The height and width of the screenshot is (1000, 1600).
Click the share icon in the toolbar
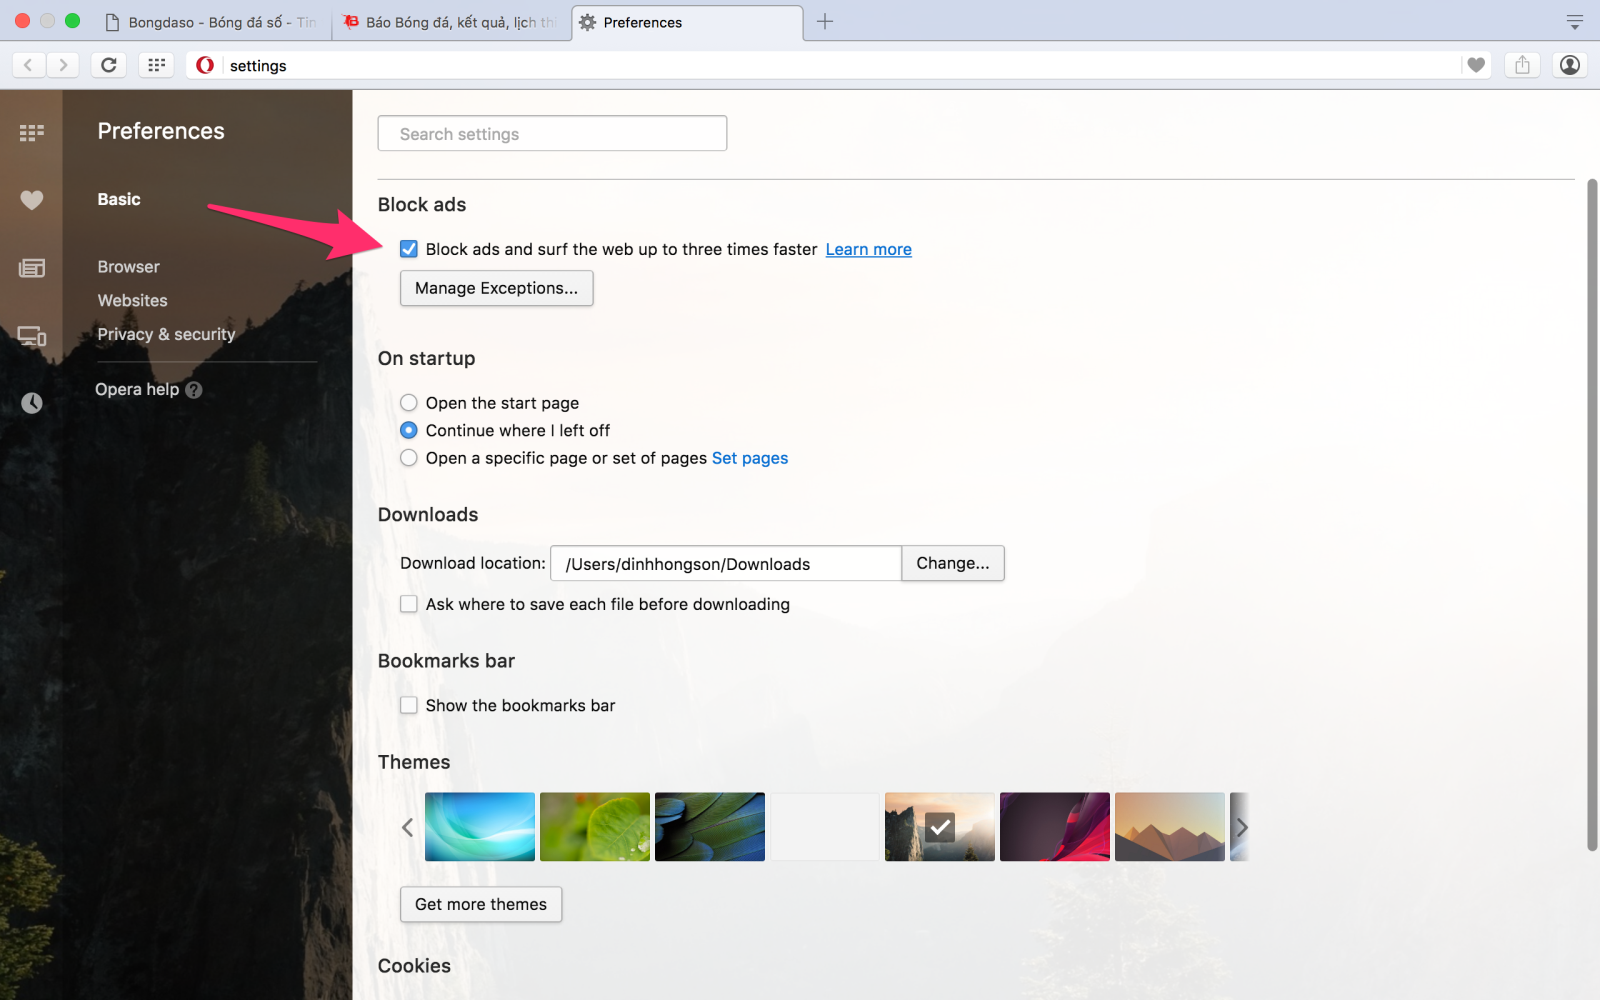1522,65
